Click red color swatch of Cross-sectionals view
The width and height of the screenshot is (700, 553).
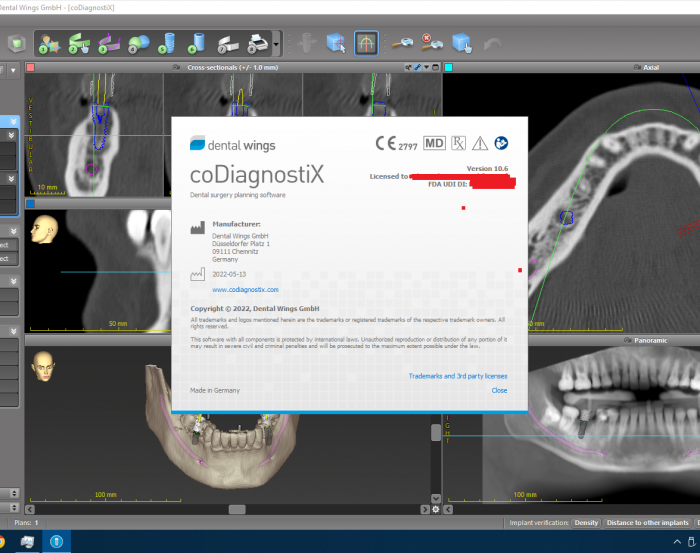point(30,67)
